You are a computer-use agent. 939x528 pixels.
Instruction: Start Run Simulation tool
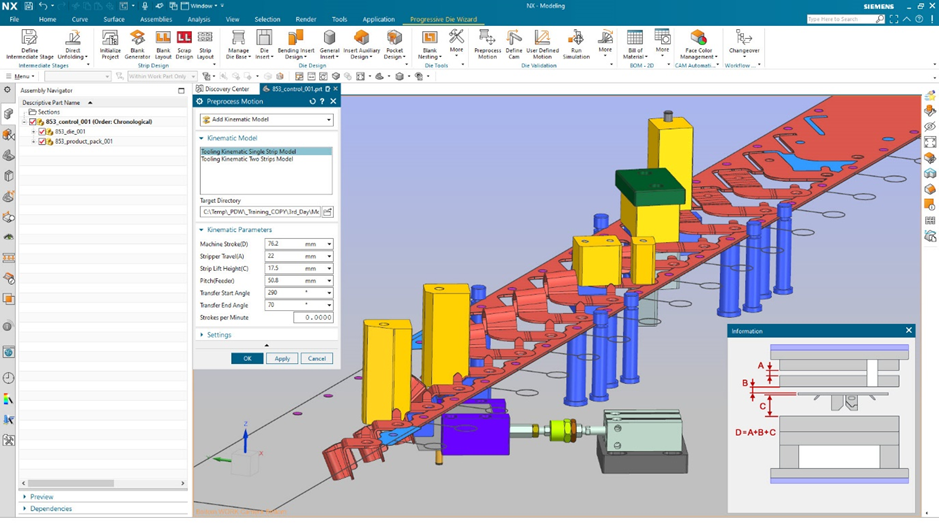click(x=576, y=45)
